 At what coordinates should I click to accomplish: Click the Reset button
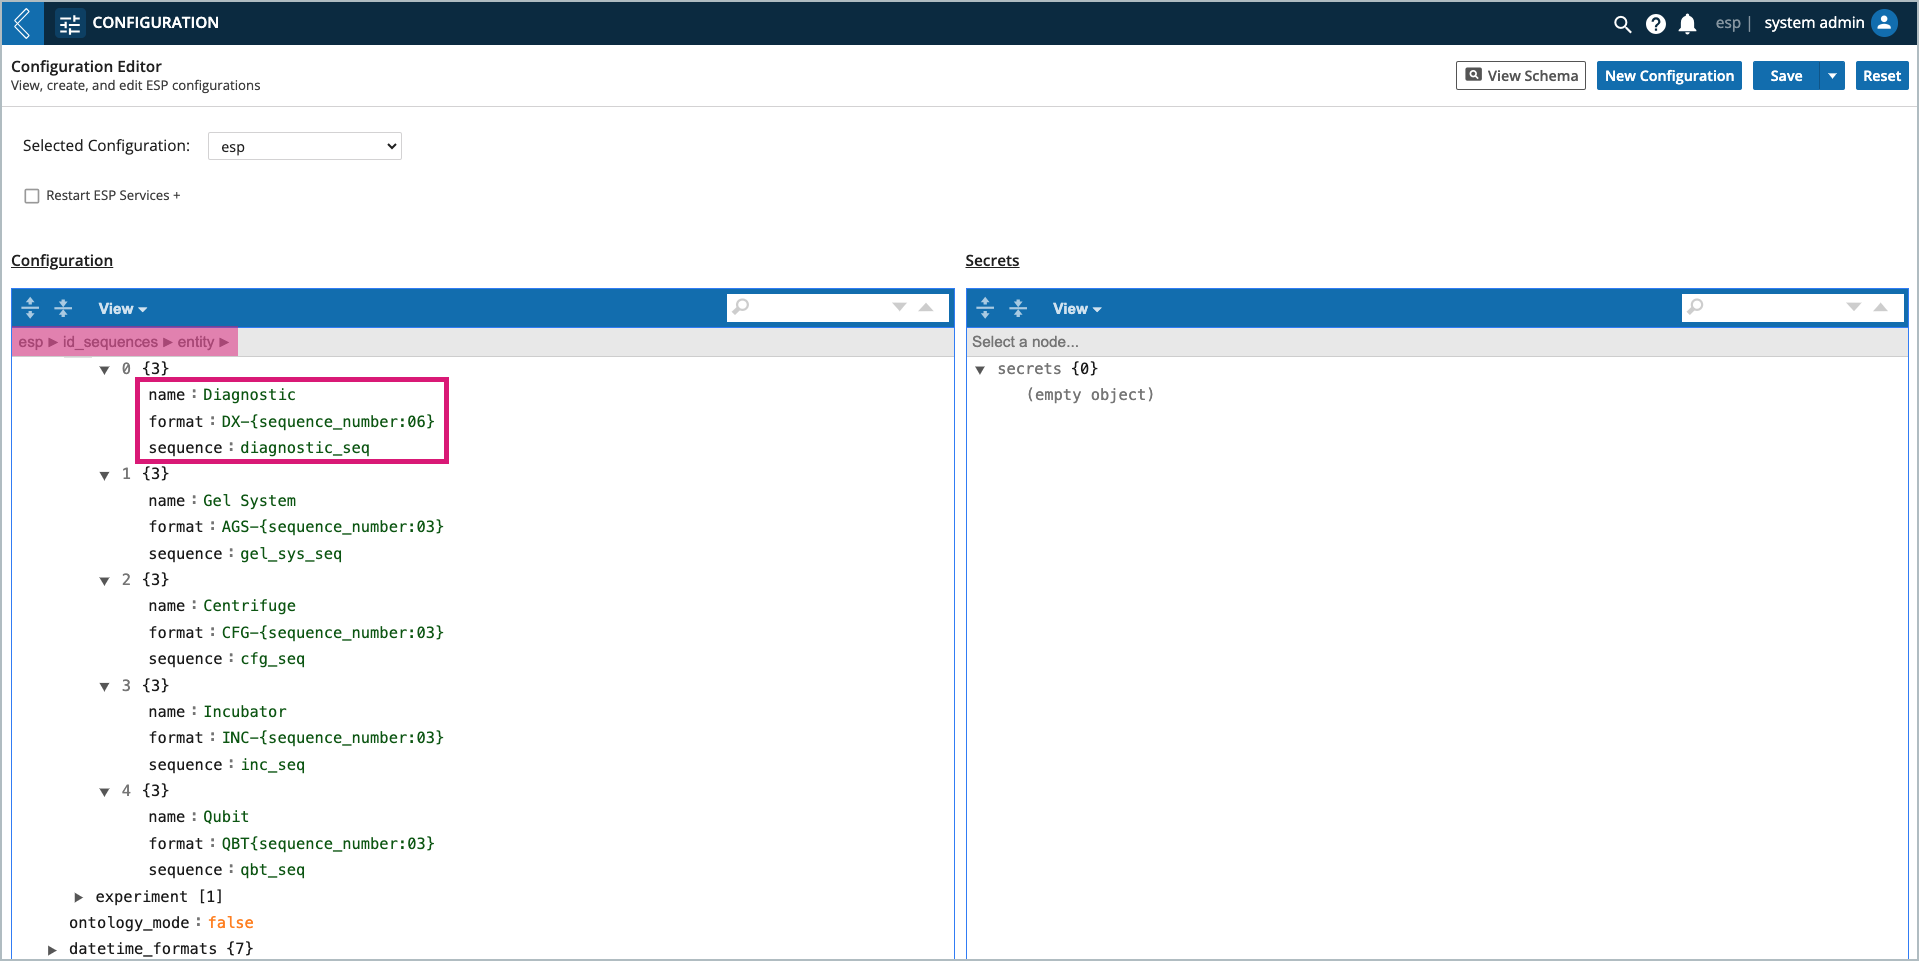[x=1882, y=76]
